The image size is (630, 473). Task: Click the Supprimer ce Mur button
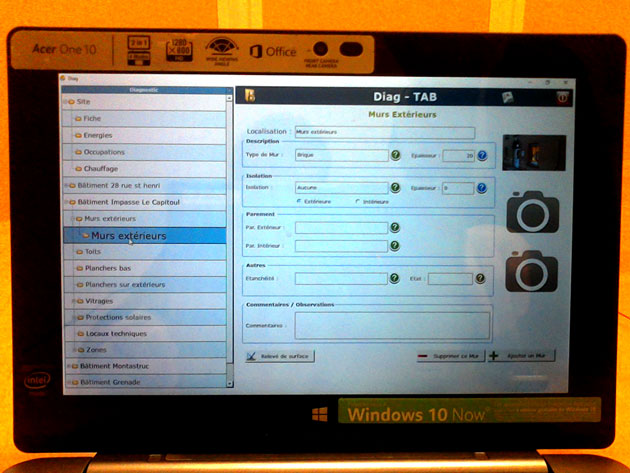[451, 355]
